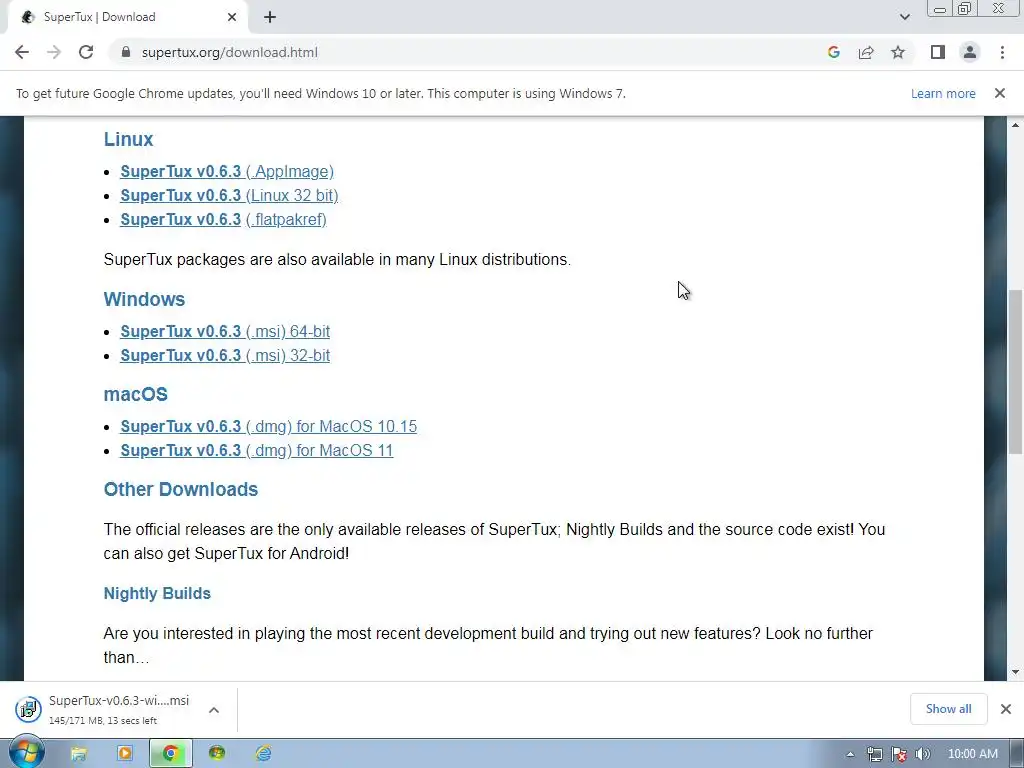The width and height of the screenshot is (1024, 768).
Task: Share this page icon
Action: 866,52
